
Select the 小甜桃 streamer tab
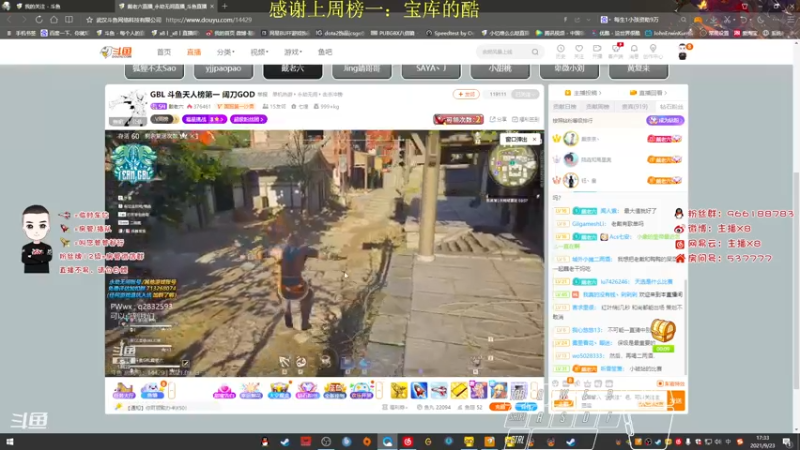point(500,69)
